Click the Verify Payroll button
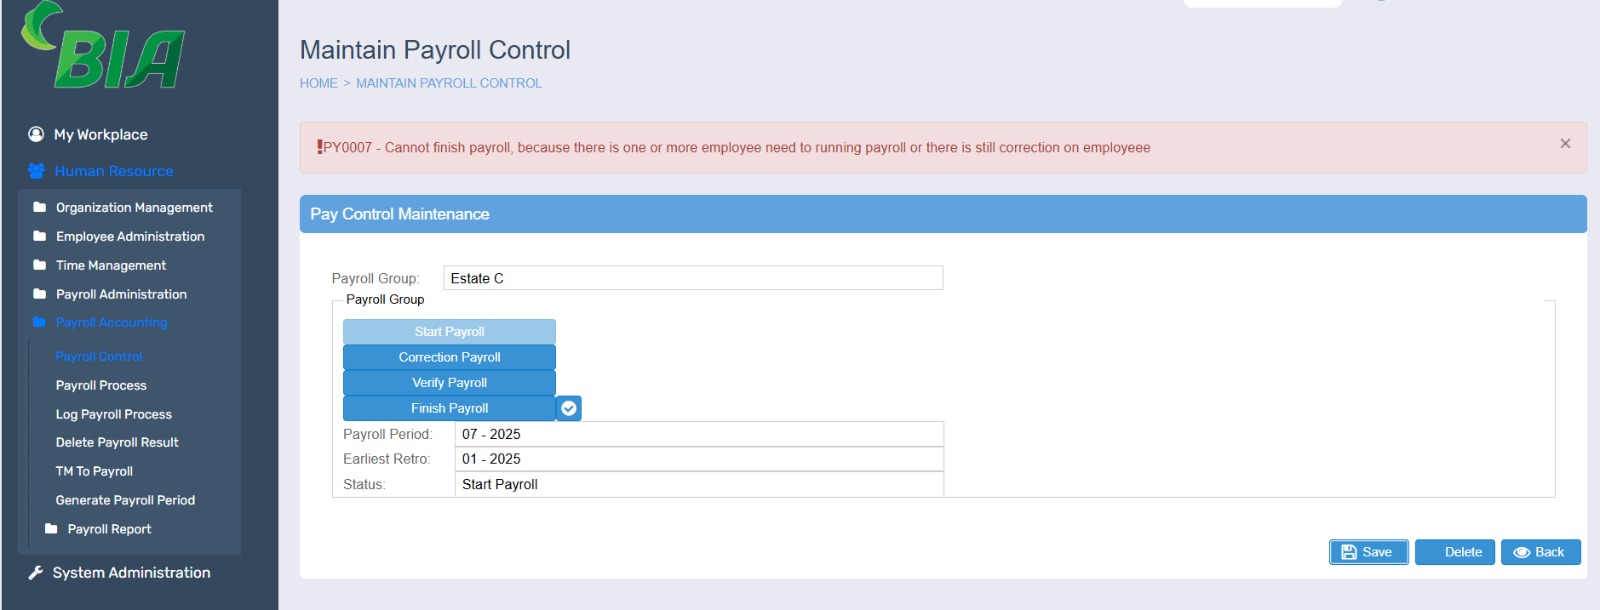This screenshot has height=610, width=1600. coord(449,383)
